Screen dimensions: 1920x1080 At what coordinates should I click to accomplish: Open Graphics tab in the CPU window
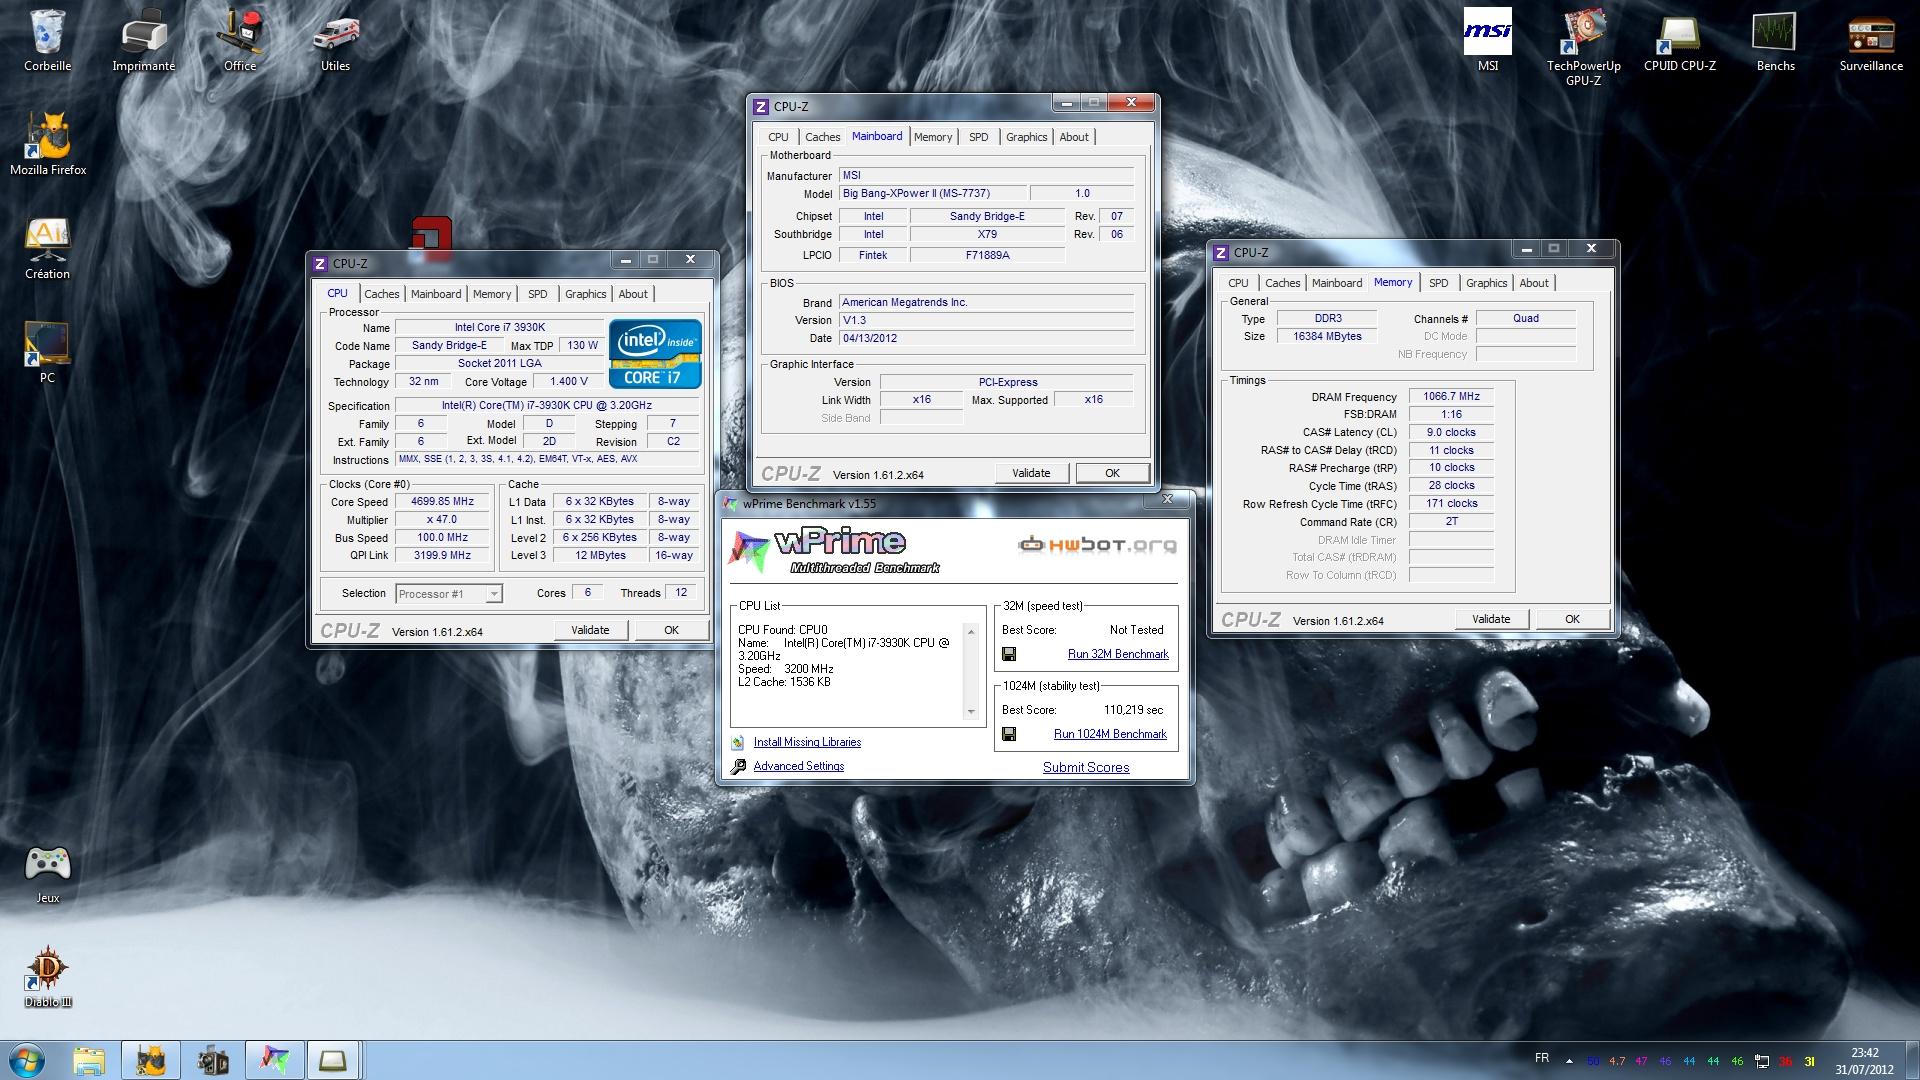(x=585, y=294)
